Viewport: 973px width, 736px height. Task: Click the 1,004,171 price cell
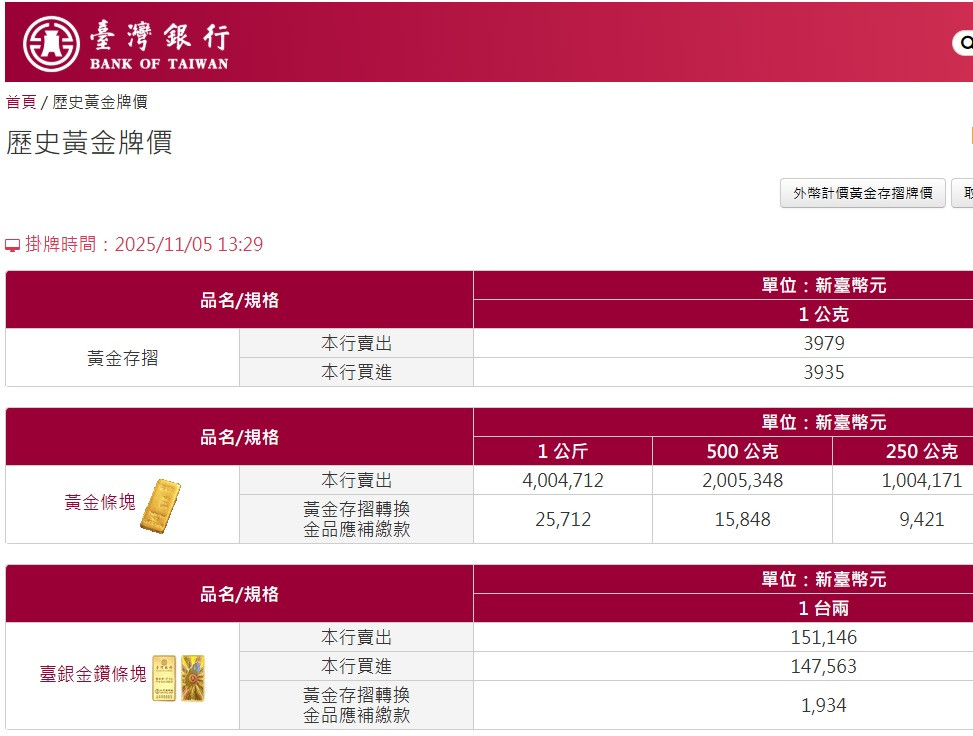pyautogui.click(x=921, y=480)
